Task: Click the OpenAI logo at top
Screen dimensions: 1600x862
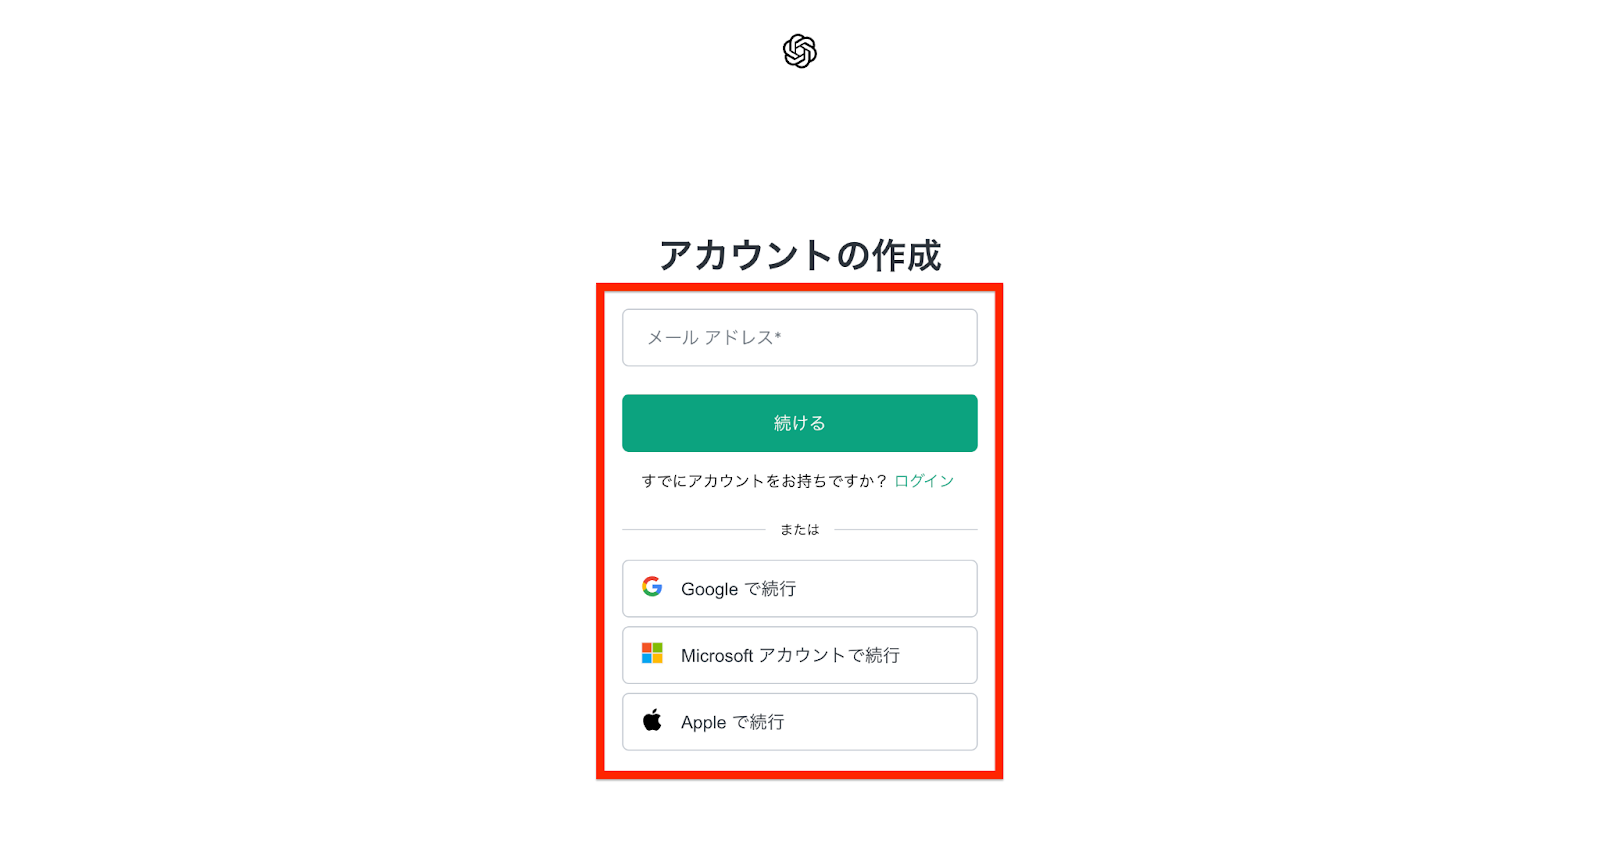Action: point(800,51)
